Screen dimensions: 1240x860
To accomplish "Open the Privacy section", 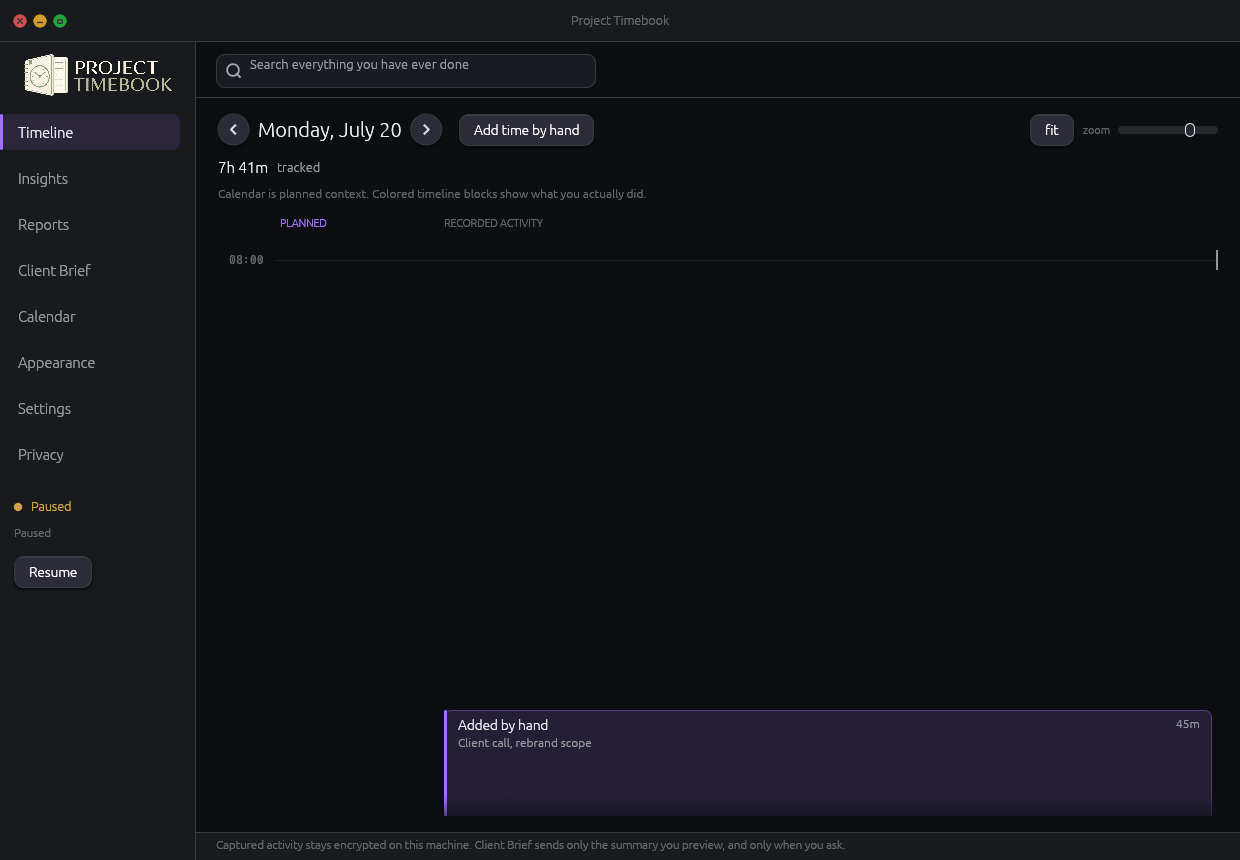I will tap(91, 454).
